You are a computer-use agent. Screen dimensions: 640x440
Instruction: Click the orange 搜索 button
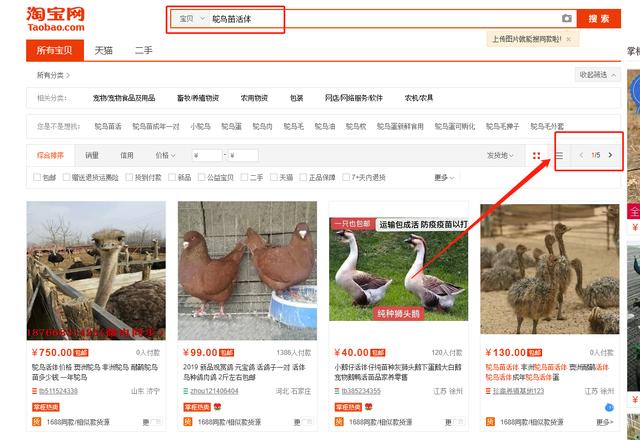[599, 18]
